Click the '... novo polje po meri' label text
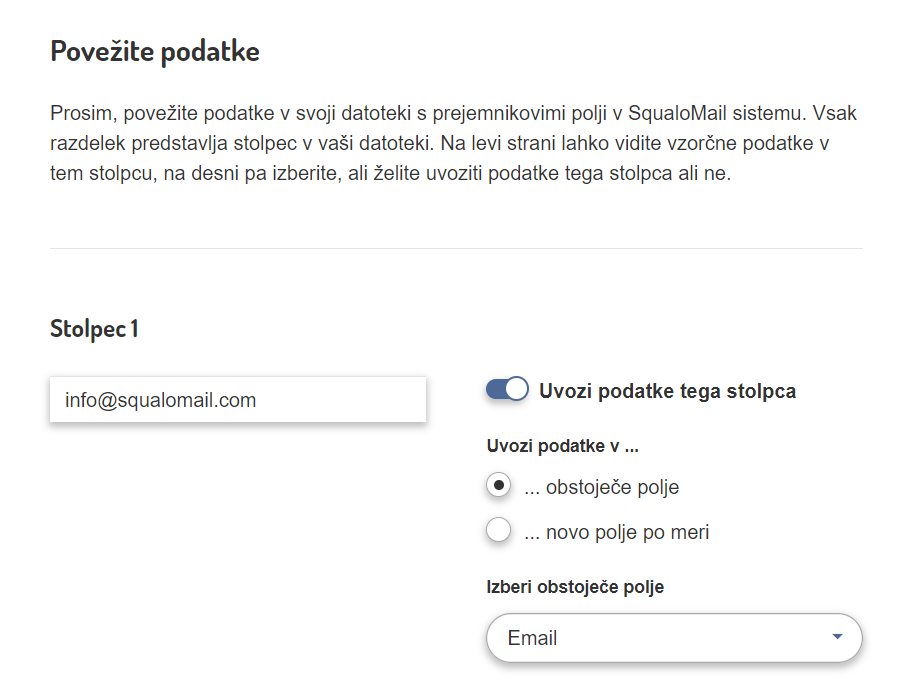The image size is (897, 688). pos(616,532)
